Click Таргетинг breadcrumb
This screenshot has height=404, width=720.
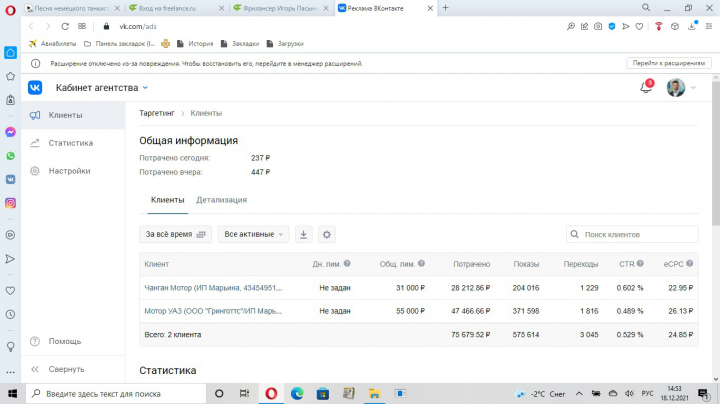click(157, 113)
